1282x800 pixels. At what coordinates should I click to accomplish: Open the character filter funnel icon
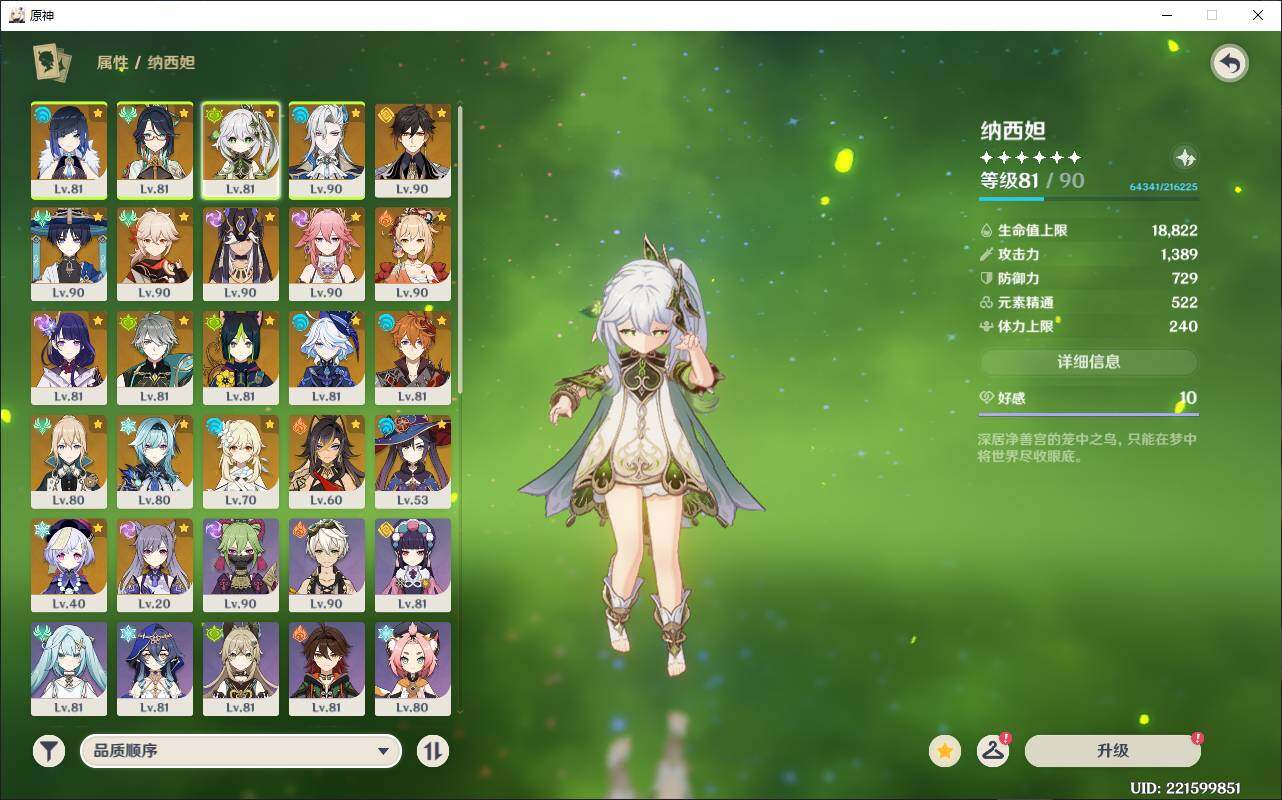point(48,751)
